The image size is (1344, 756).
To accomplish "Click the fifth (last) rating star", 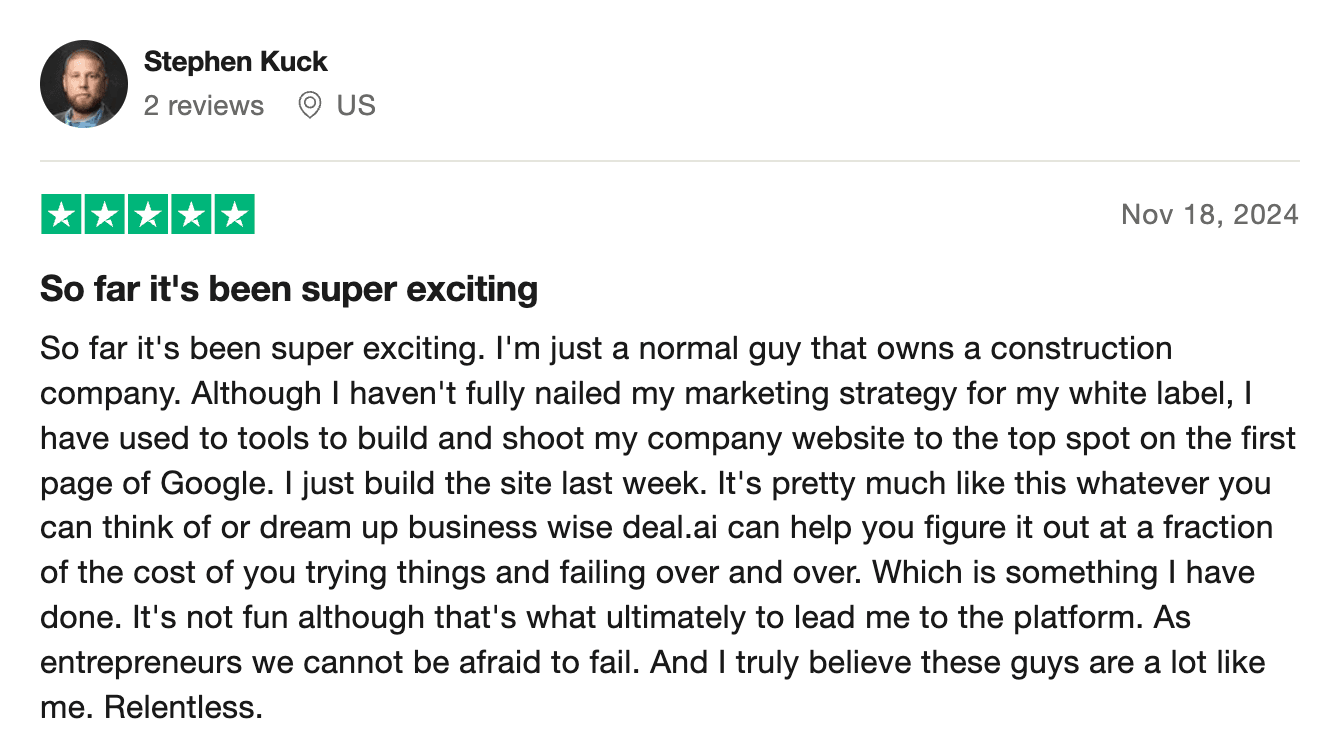I will click(234, 215).
